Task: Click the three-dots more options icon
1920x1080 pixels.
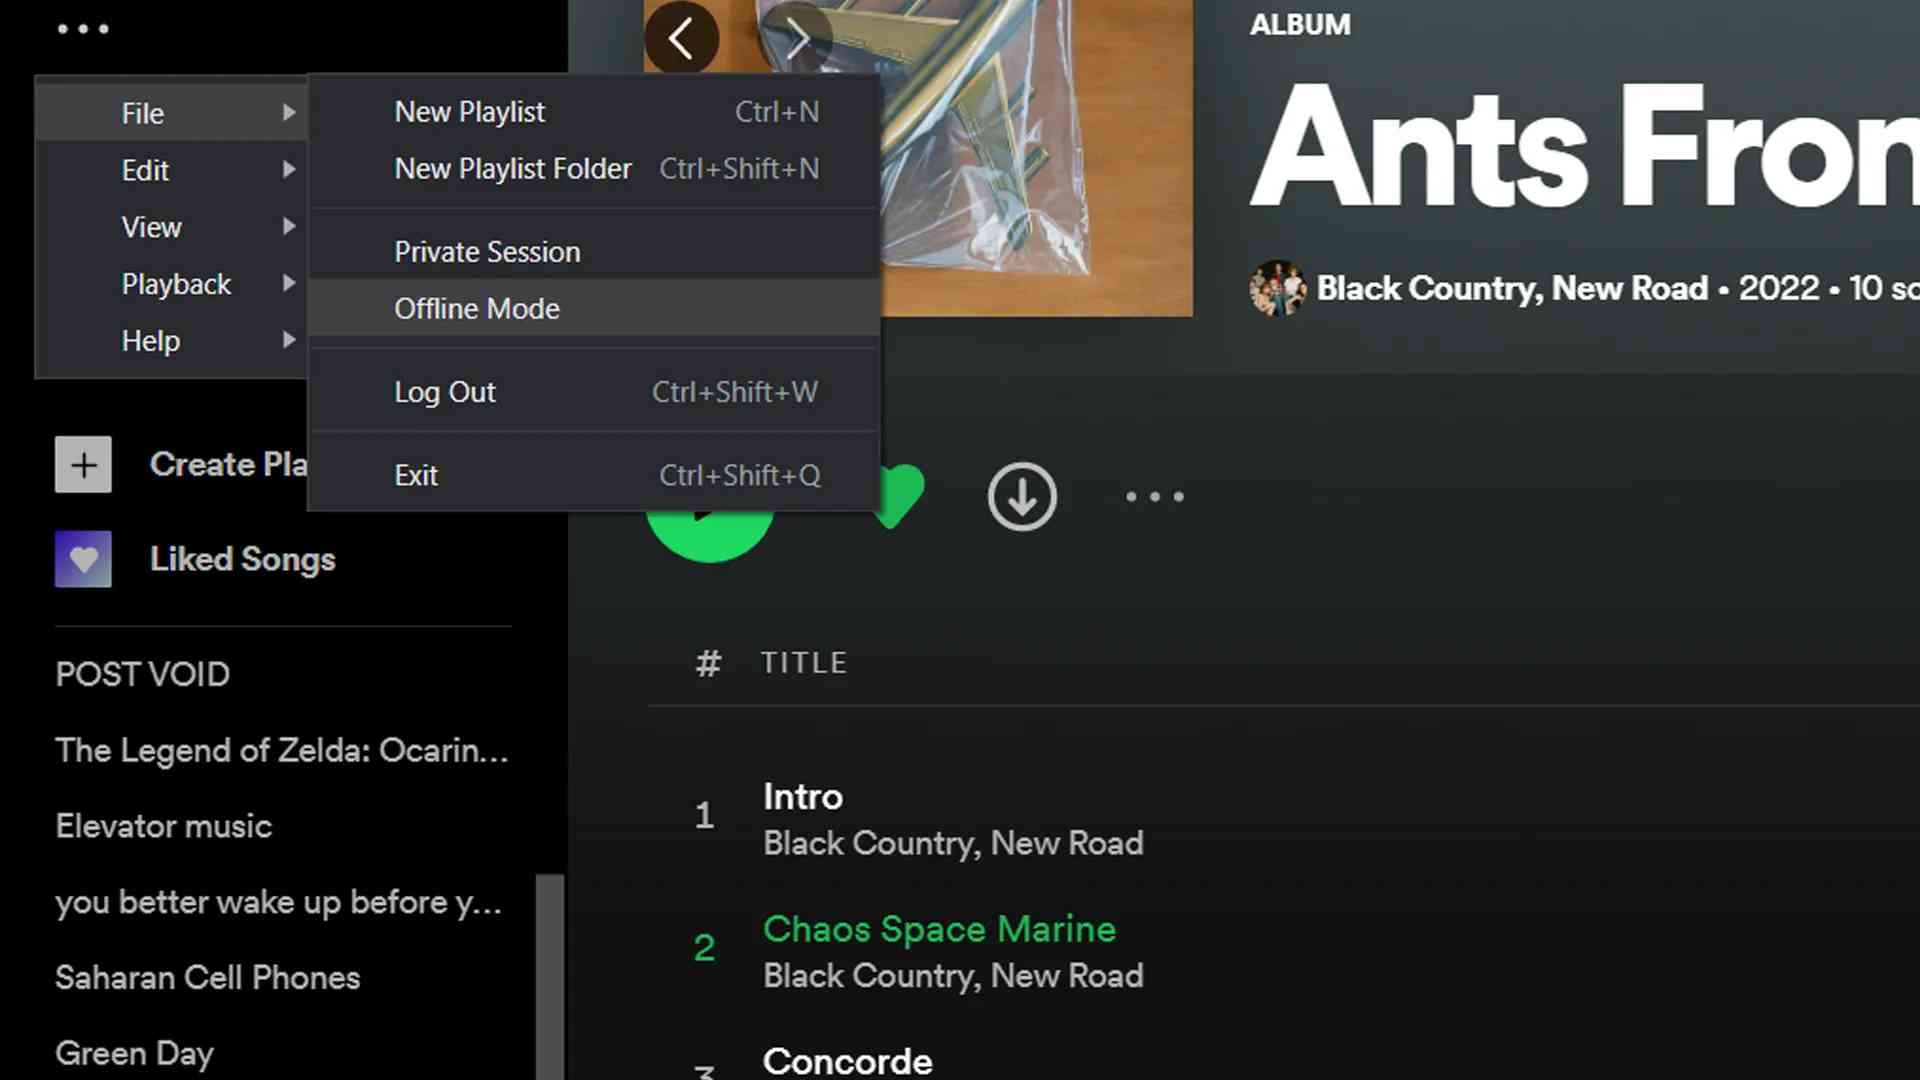Action: [x=1154, y=497]
